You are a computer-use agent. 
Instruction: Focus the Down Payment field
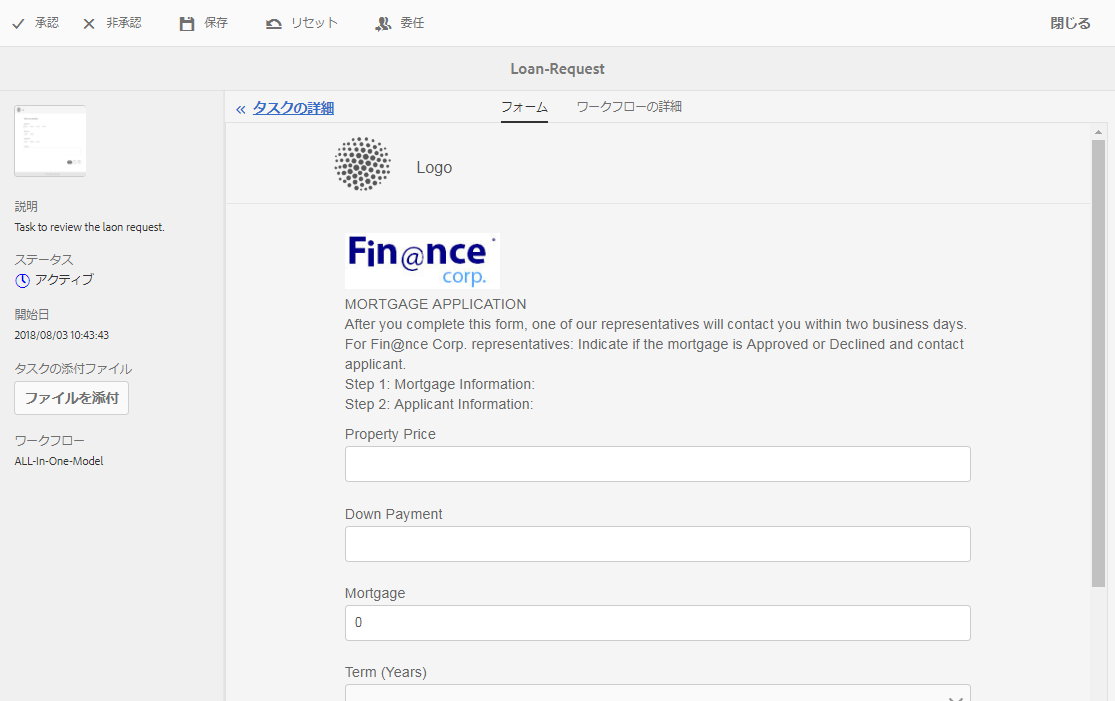click(657, 544)
